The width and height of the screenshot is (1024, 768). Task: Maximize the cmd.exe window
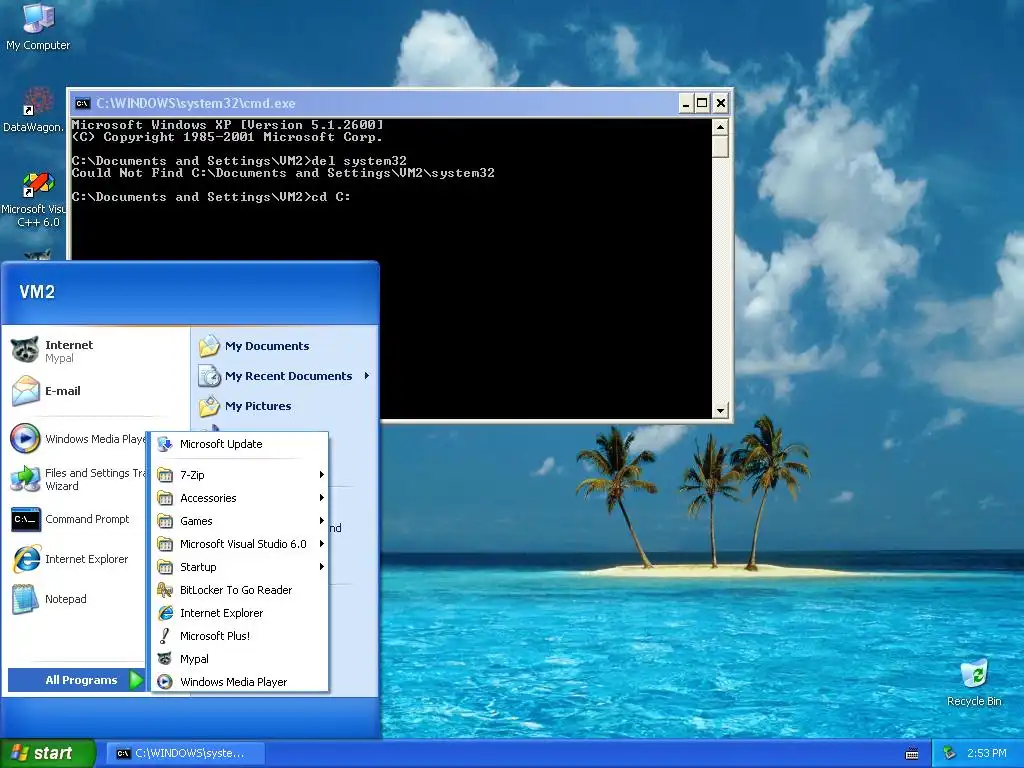702,103
